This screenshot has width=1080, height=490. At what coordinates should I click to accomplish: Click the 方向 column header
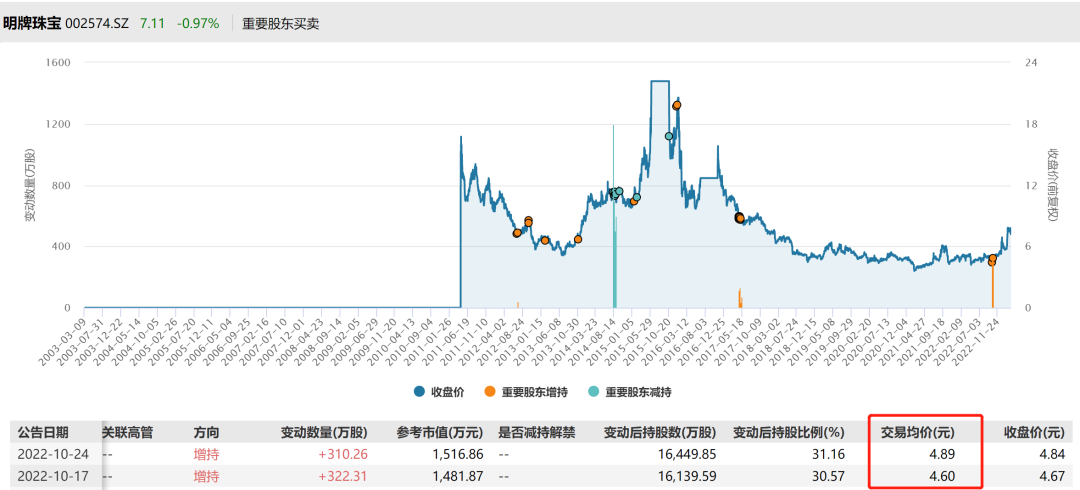pos(206,432)
